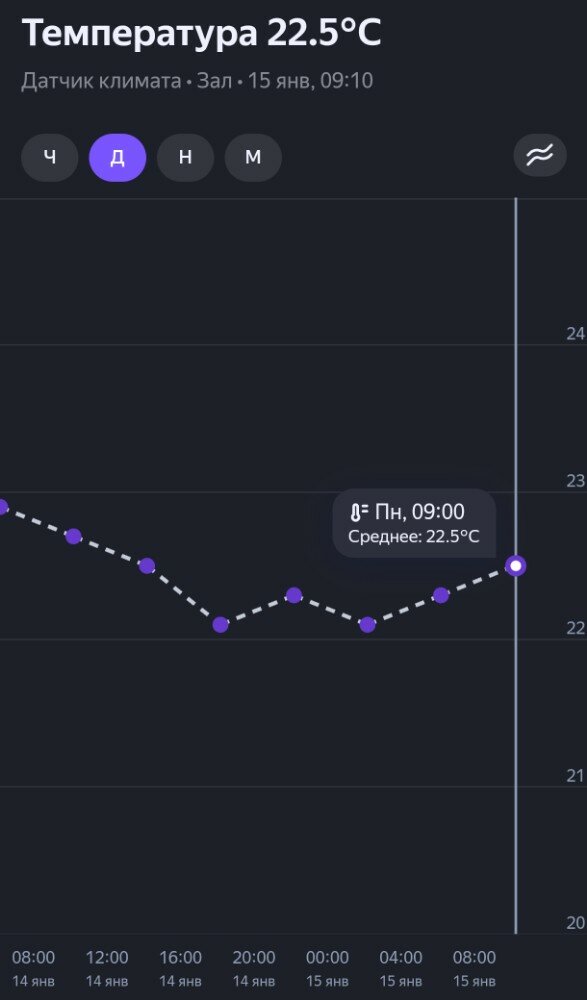This screenshot has width=587, height=1000.
Task: Click the 'Температура 22.5°C' title
Action: click(x=202, y=33)
